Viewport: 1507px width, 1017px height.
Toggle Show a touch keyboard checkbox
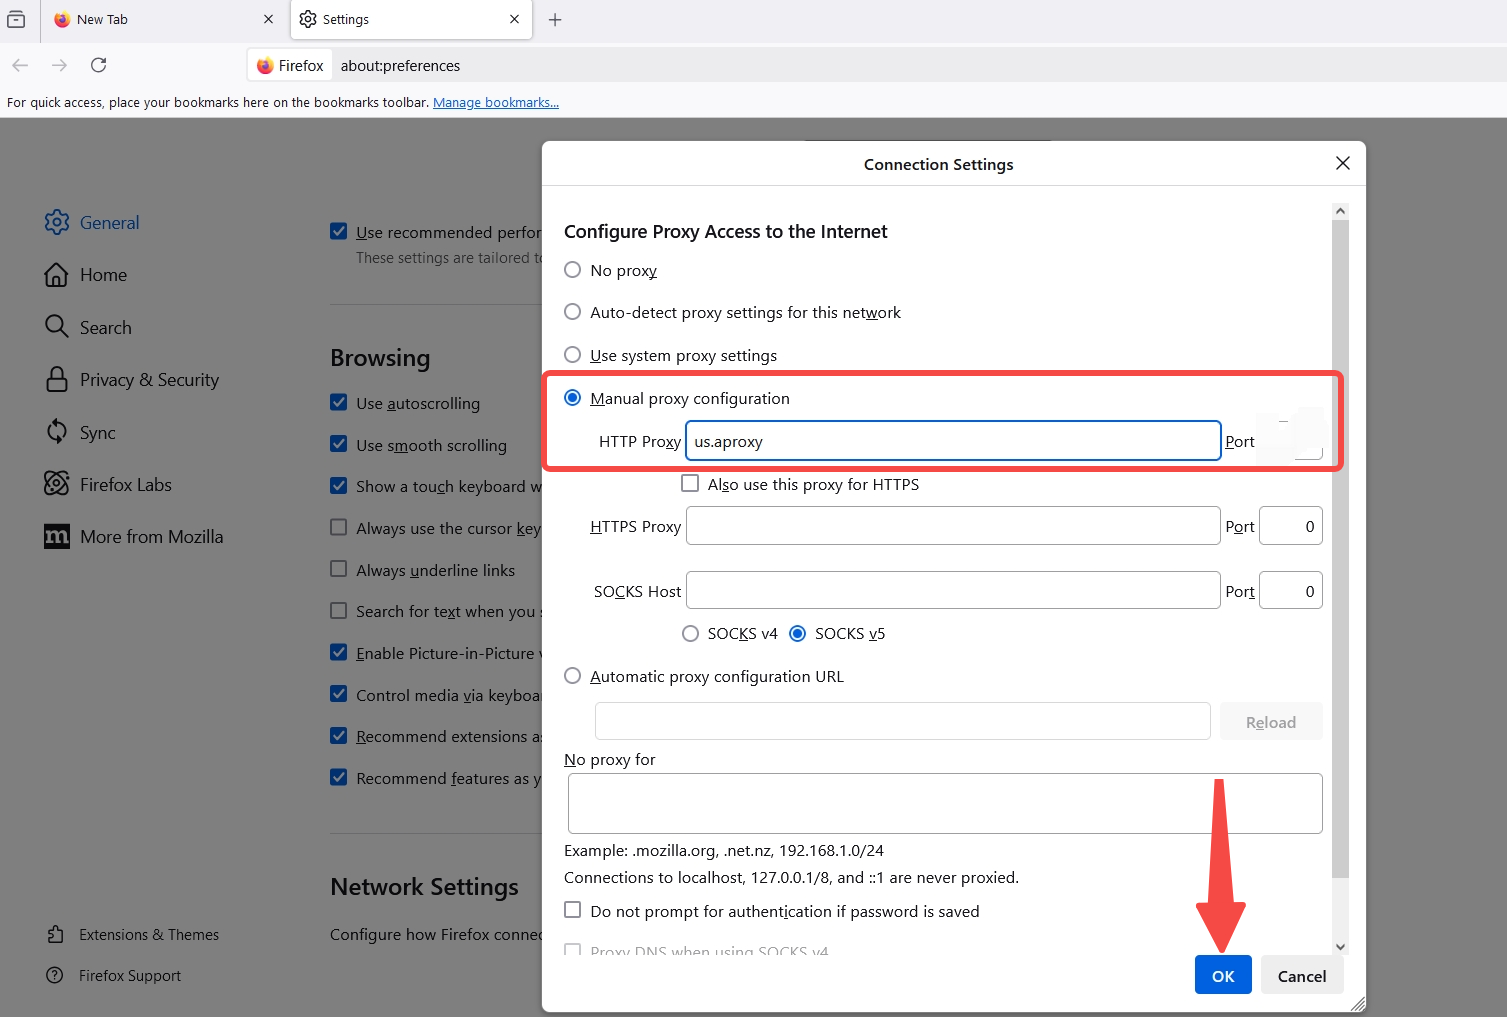(339, 486)
